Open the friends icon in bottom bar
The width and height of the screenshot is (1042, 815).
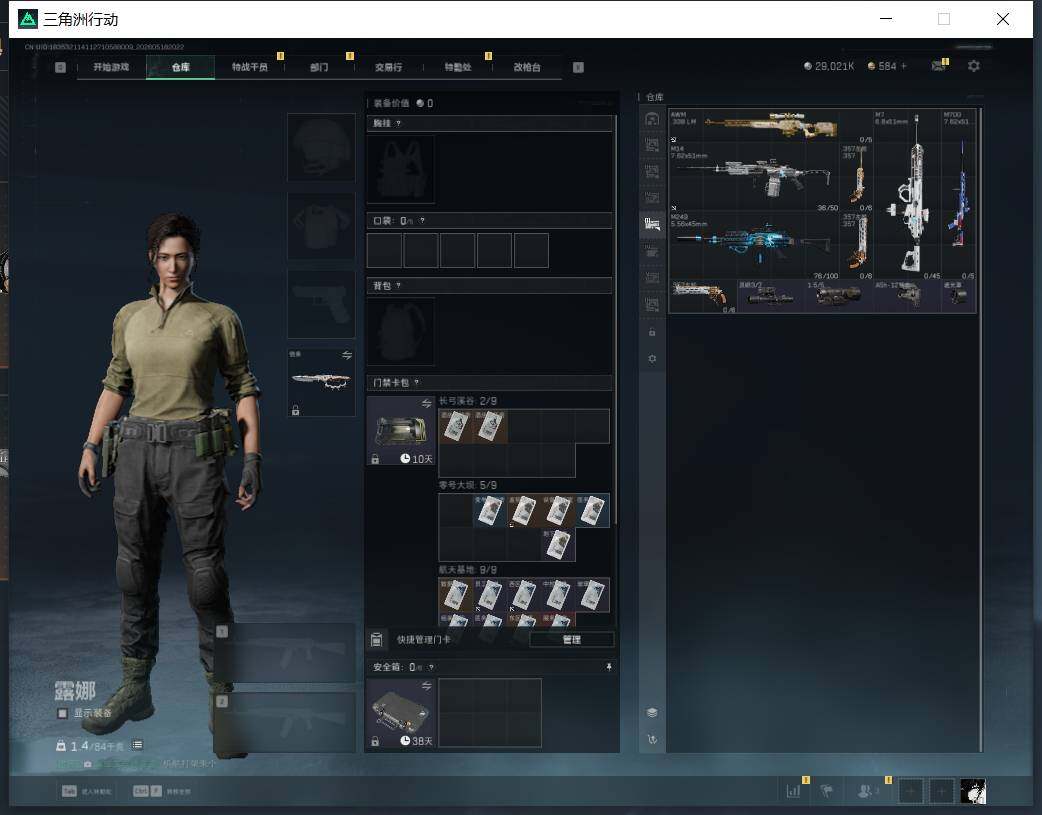[x=865, y=791]
